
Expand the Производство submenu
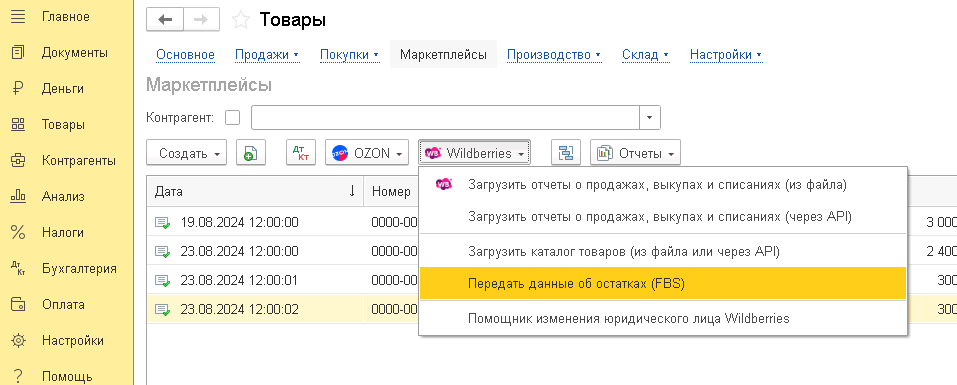coord(554,55)
